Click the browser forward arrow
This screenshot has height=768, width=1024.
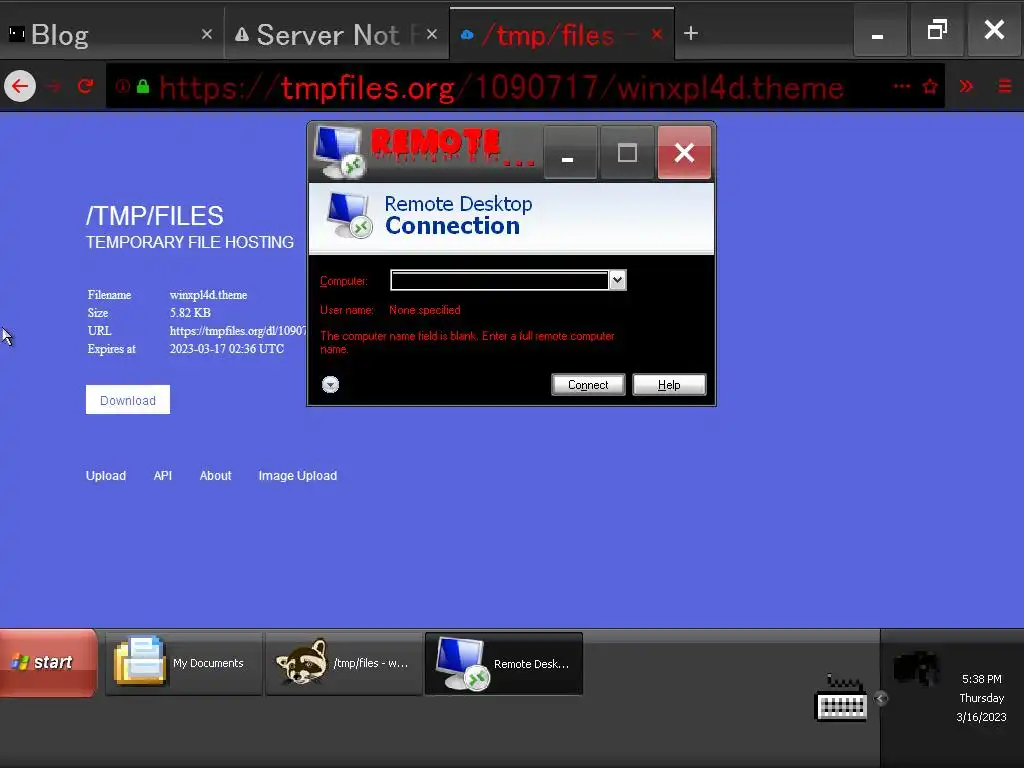[x=54, y=86]
